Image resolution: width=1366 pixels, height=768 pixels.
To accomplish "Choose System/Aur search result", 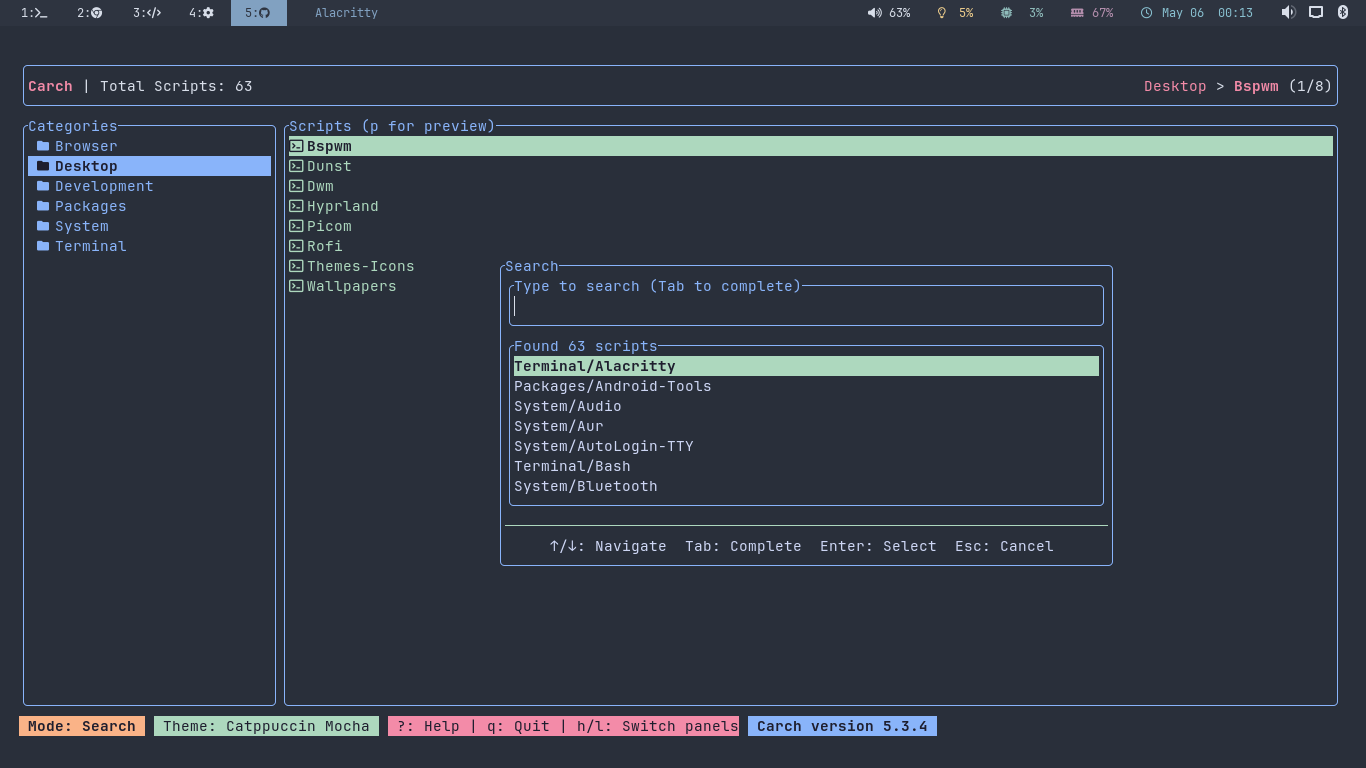I will click(806, 426).
